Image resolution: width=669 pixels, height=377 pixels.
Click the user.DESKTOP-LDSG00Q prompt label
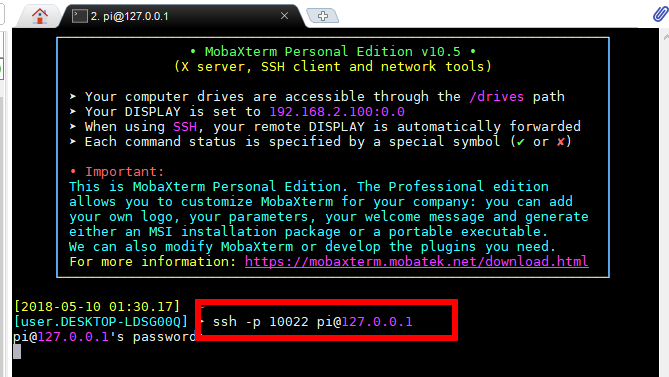(101, 322)
